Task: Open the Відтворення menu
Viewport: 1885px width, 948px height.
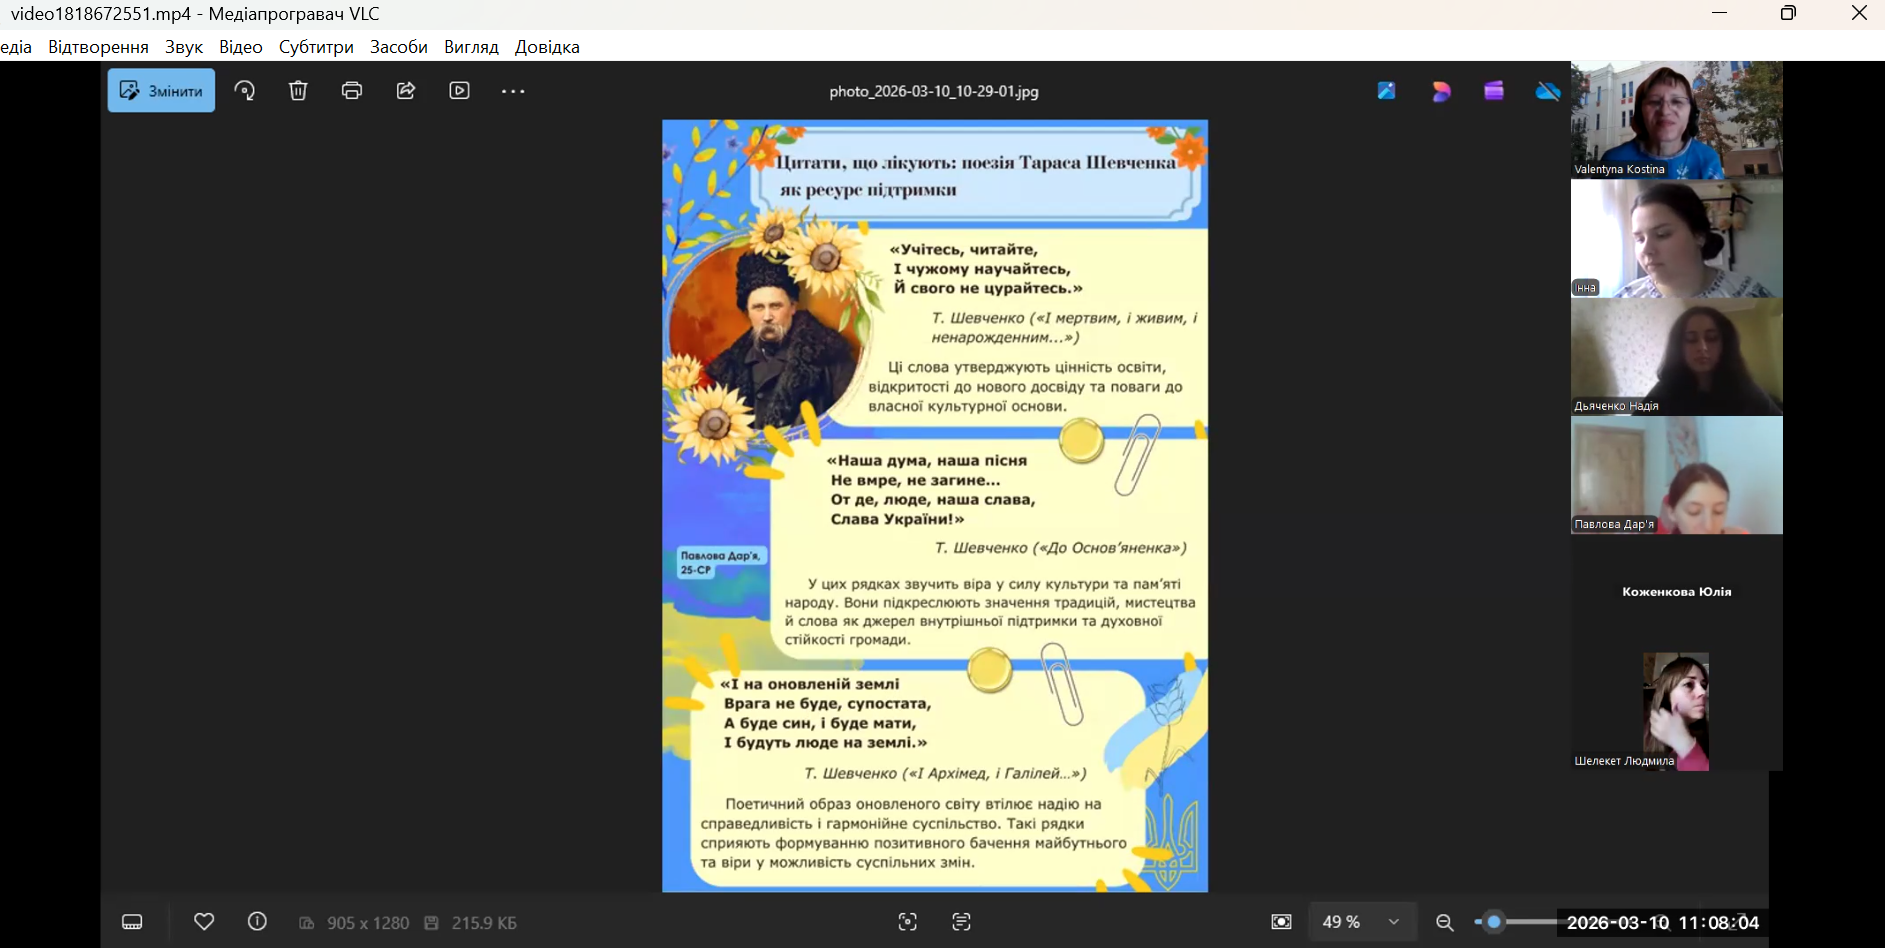Action: tap(98, 47)
